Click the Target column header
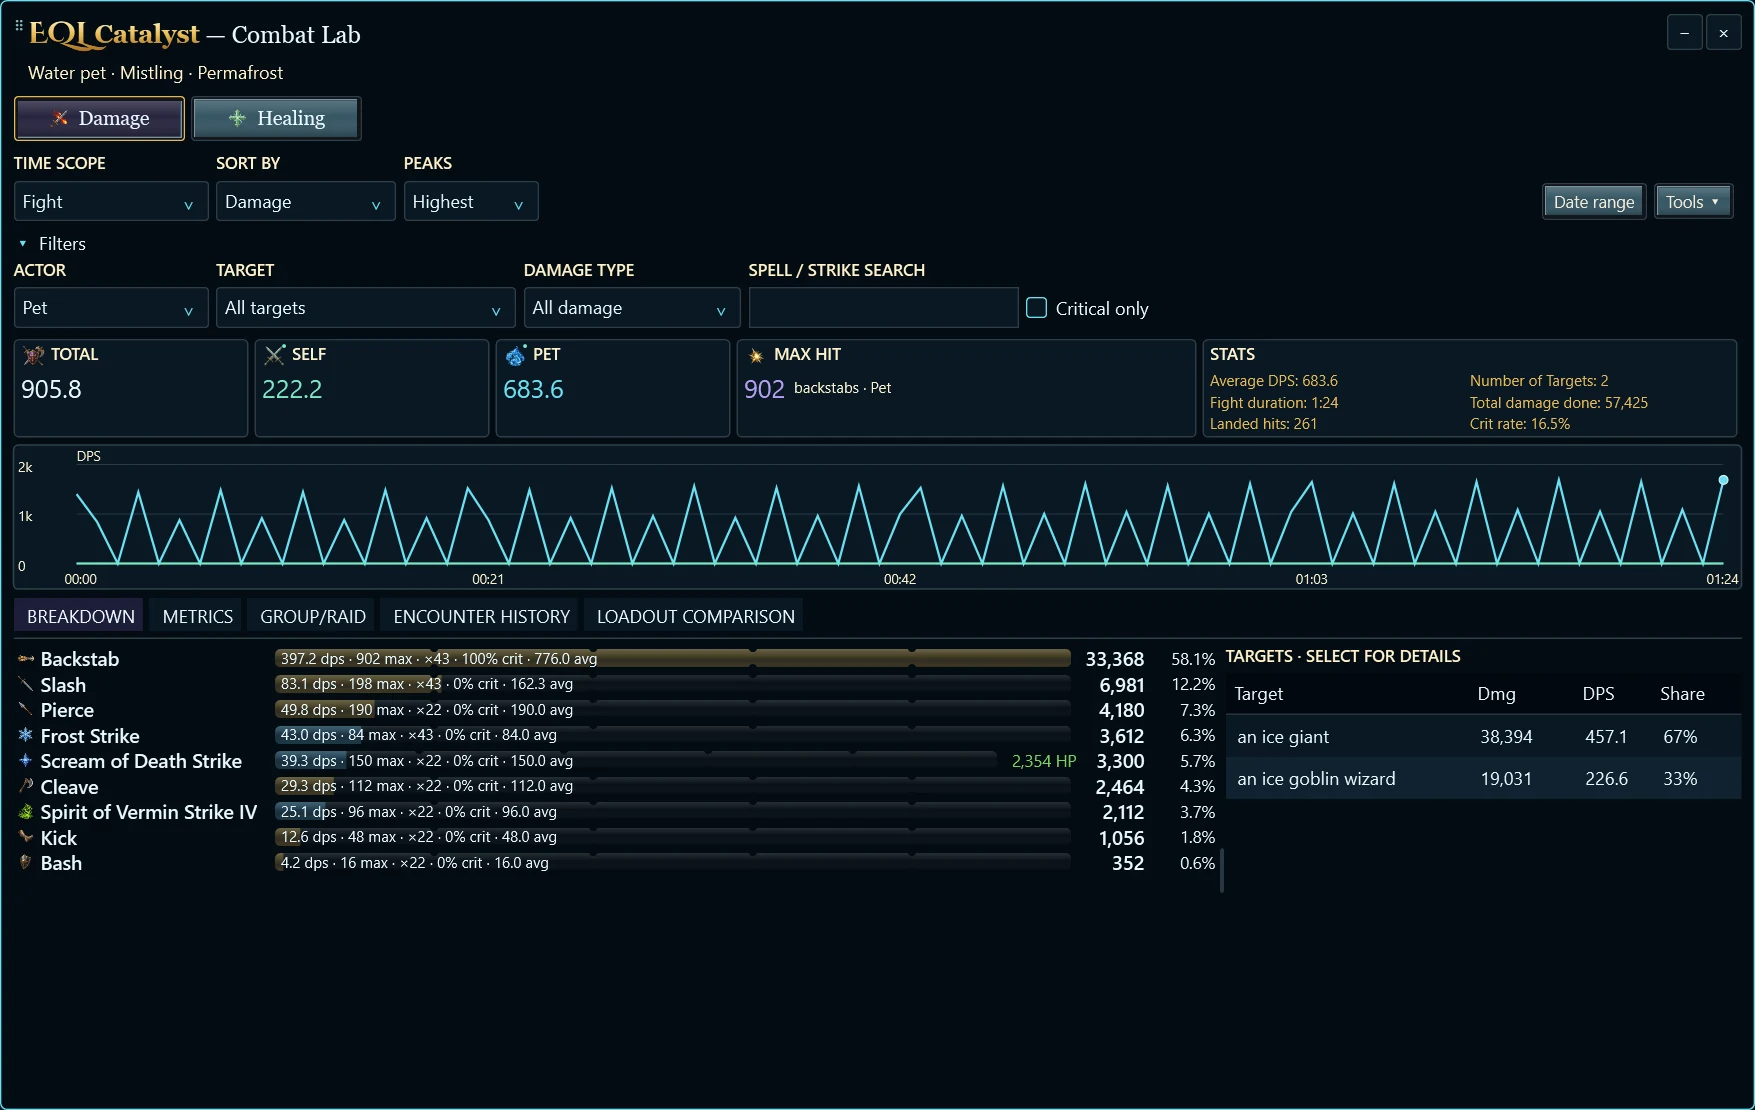 (x=1258, y=694)
